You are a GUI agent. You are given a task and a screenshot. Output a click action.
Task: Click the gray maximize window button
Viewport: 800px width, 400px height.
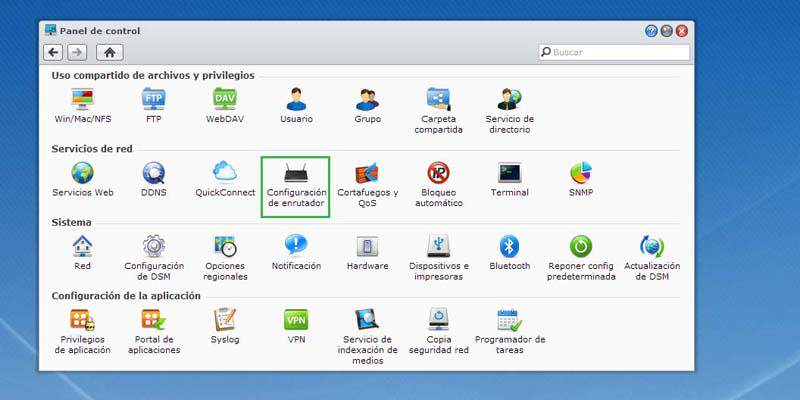click(x=666, y=31)
